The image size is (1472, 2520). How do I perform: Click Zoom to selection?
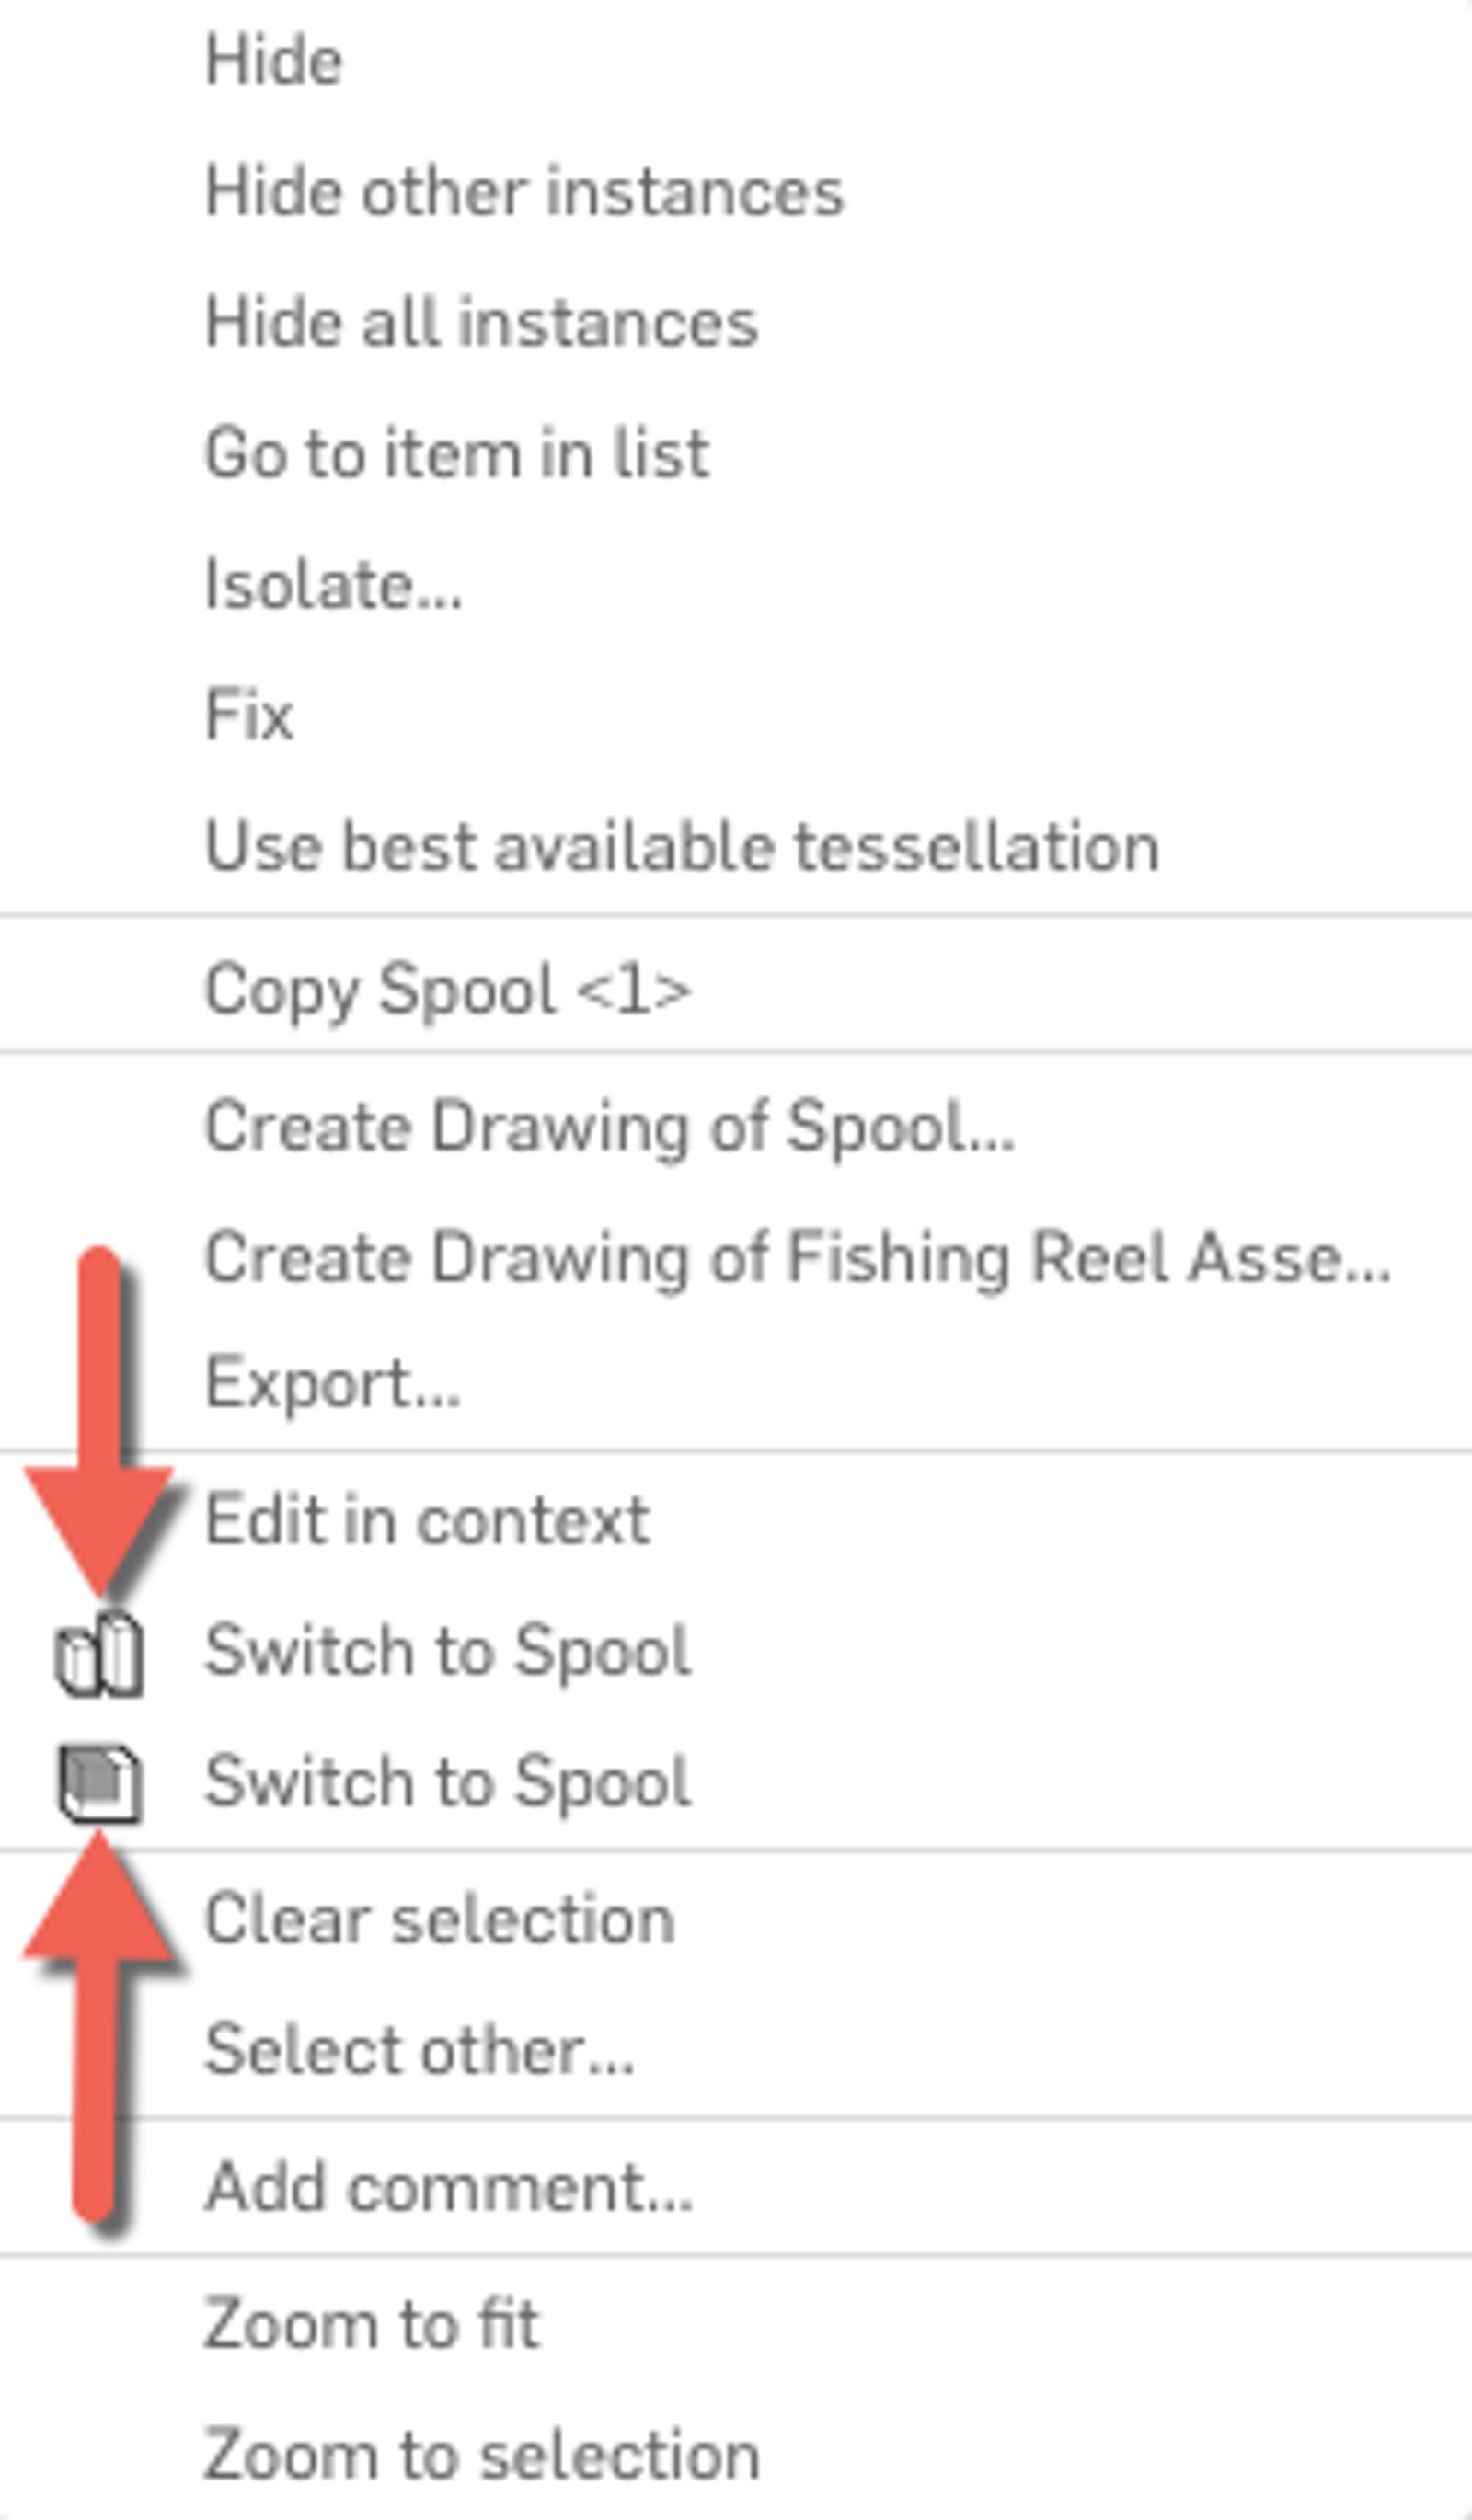point(481,2455)
